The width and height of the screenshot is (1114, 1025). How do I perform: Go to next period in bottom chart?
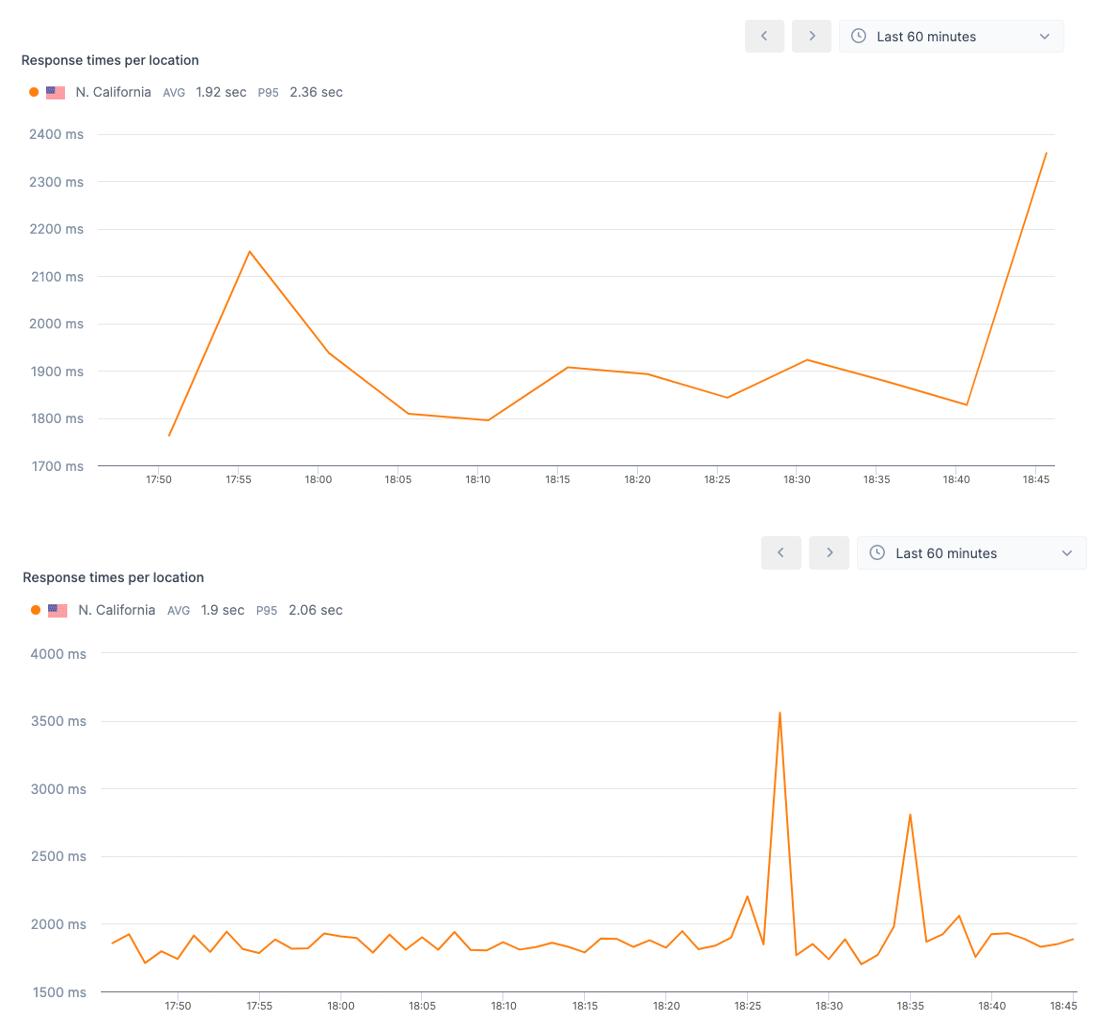pyautogui.click(x=829, y=553)
